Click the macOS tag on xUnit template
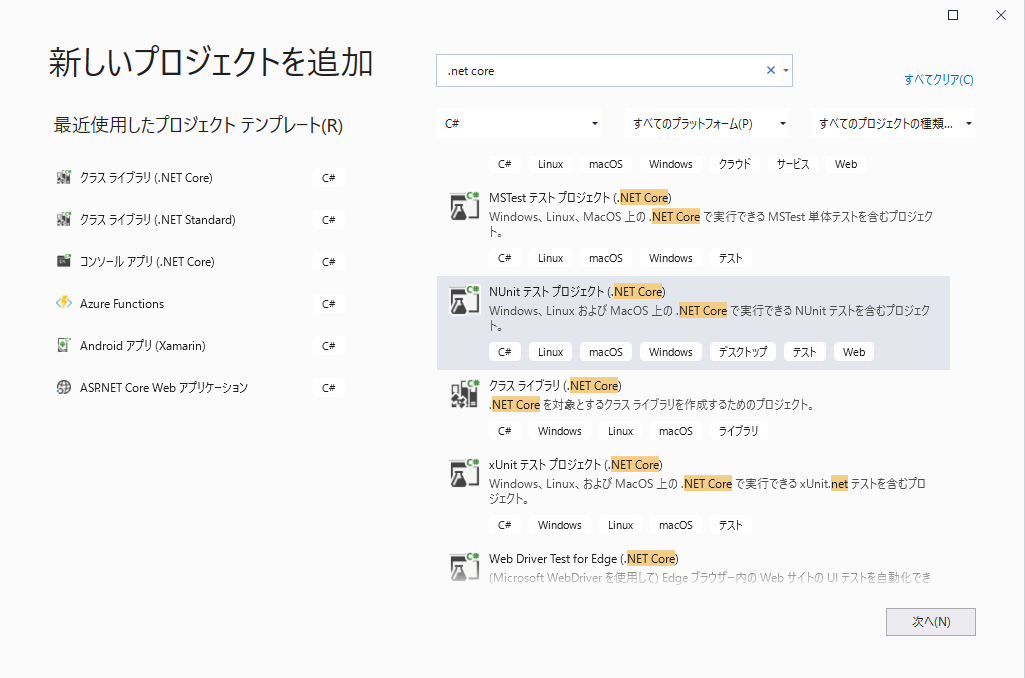Image resolution: width=1025 pixels, height=678 pixels. tap(675, 525)
